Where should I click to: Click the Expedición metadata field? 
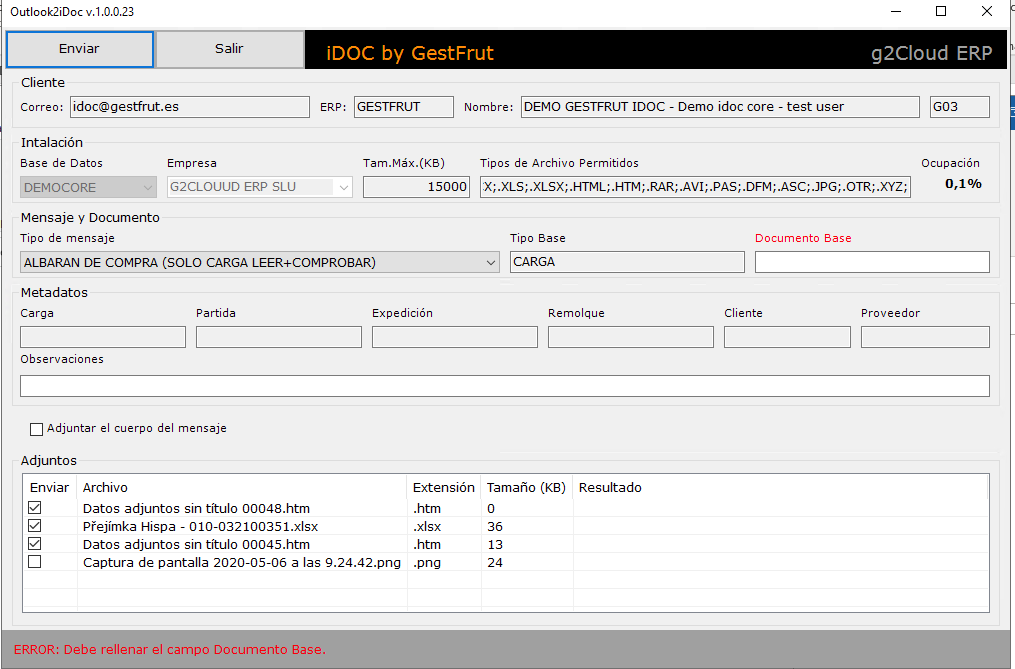click(454, 337)
